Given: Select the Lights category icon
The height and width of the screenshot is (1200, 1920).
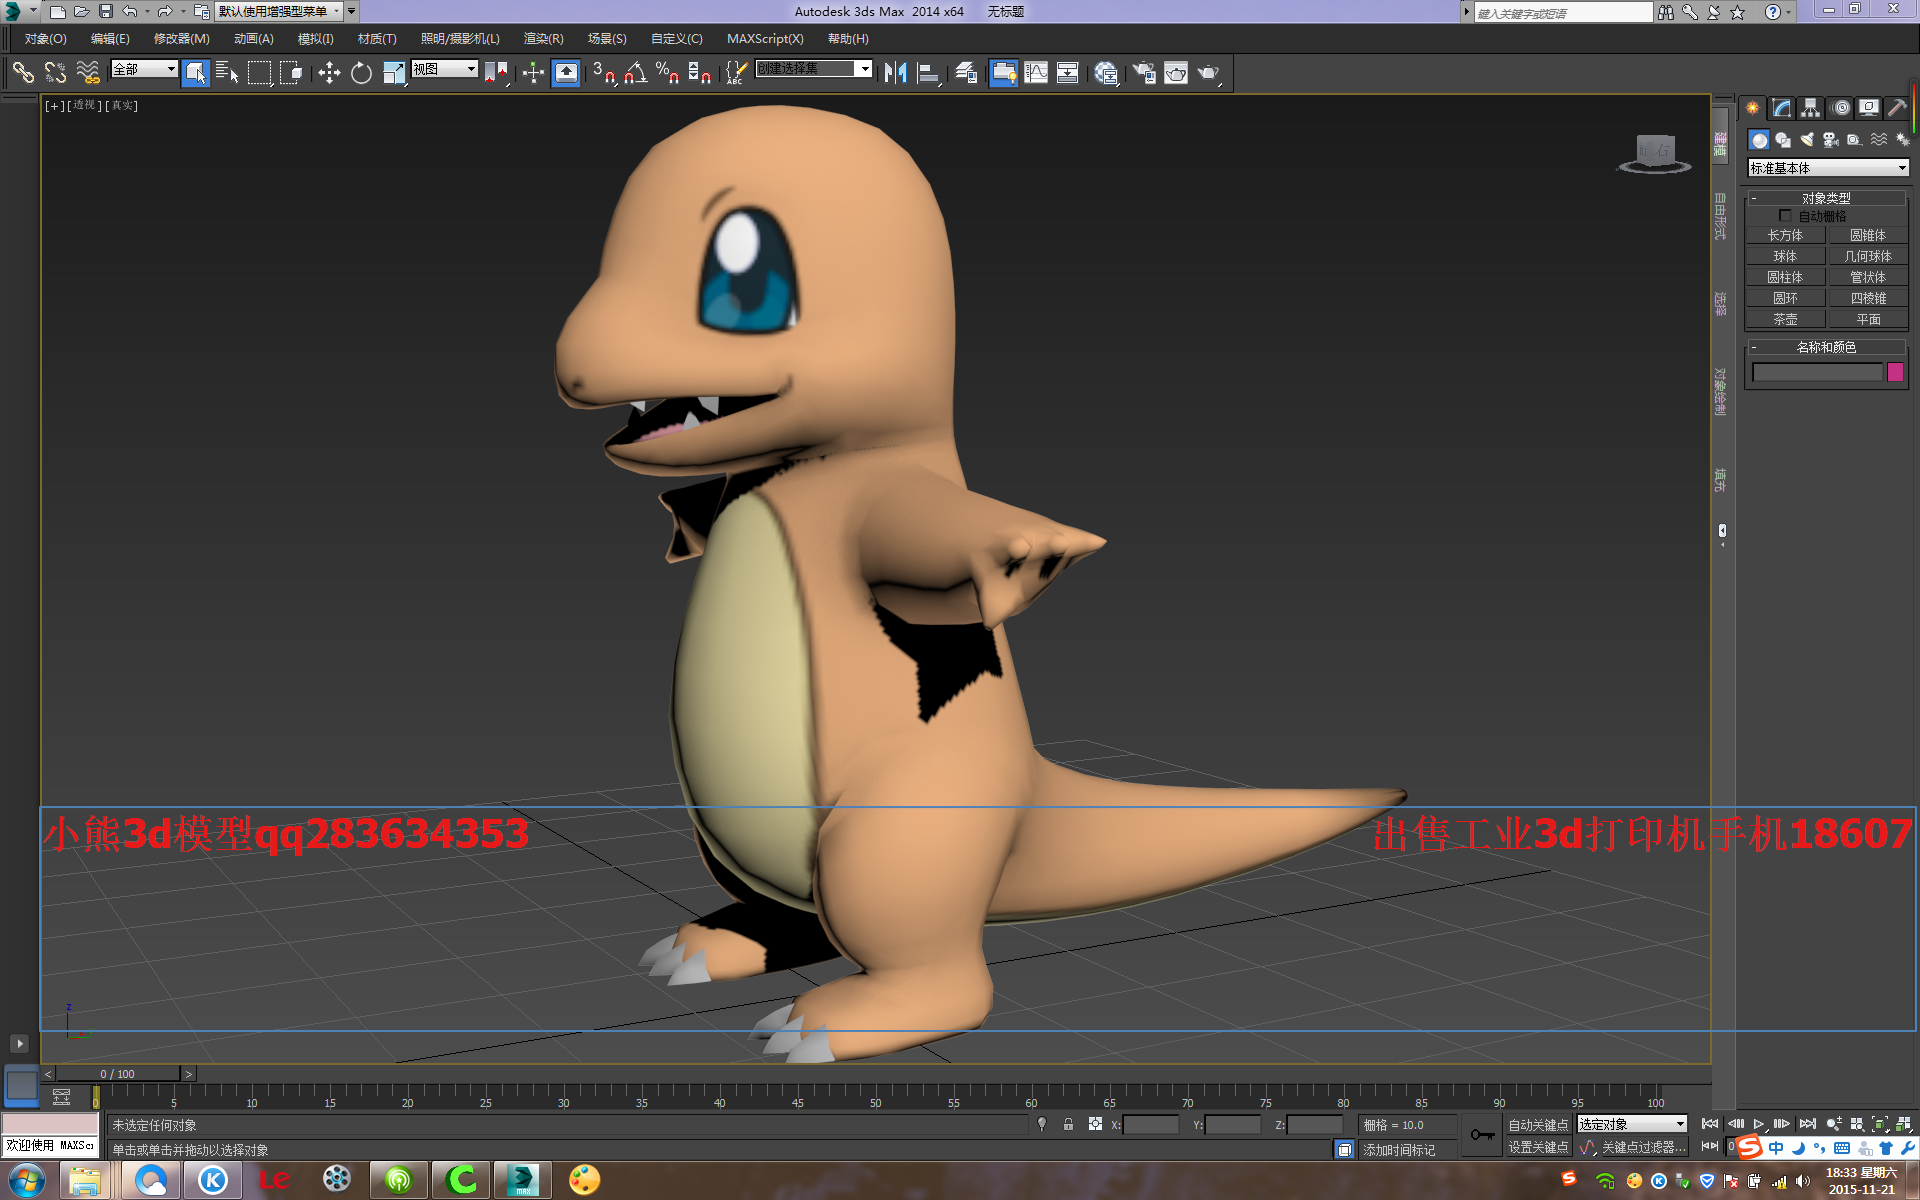Looking at the screenshot, I should 1807,140.
